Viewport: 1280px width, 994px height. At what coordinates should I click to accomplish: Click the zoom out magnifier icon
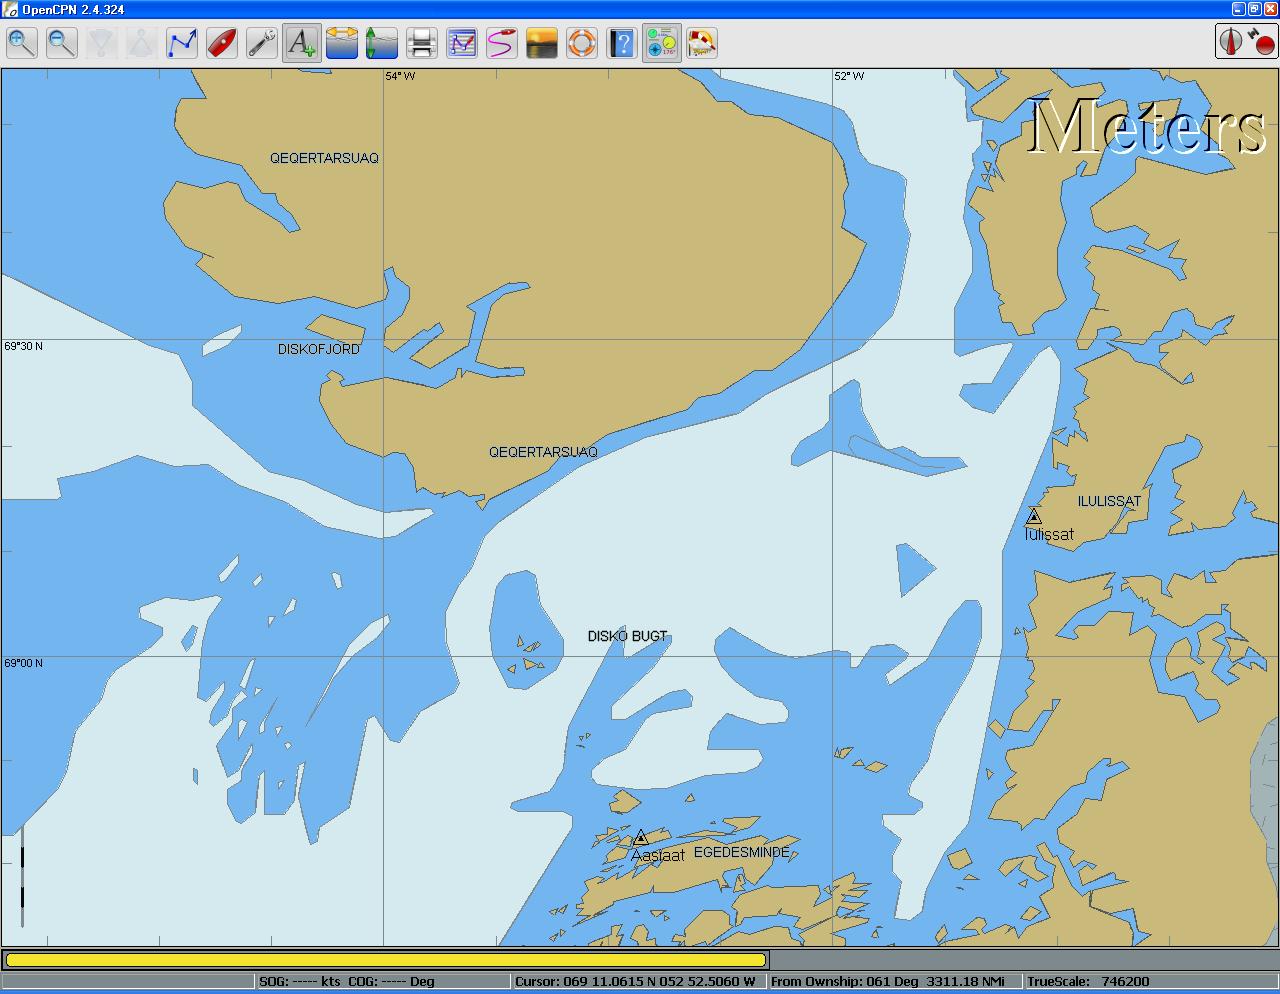pos(62,43)
